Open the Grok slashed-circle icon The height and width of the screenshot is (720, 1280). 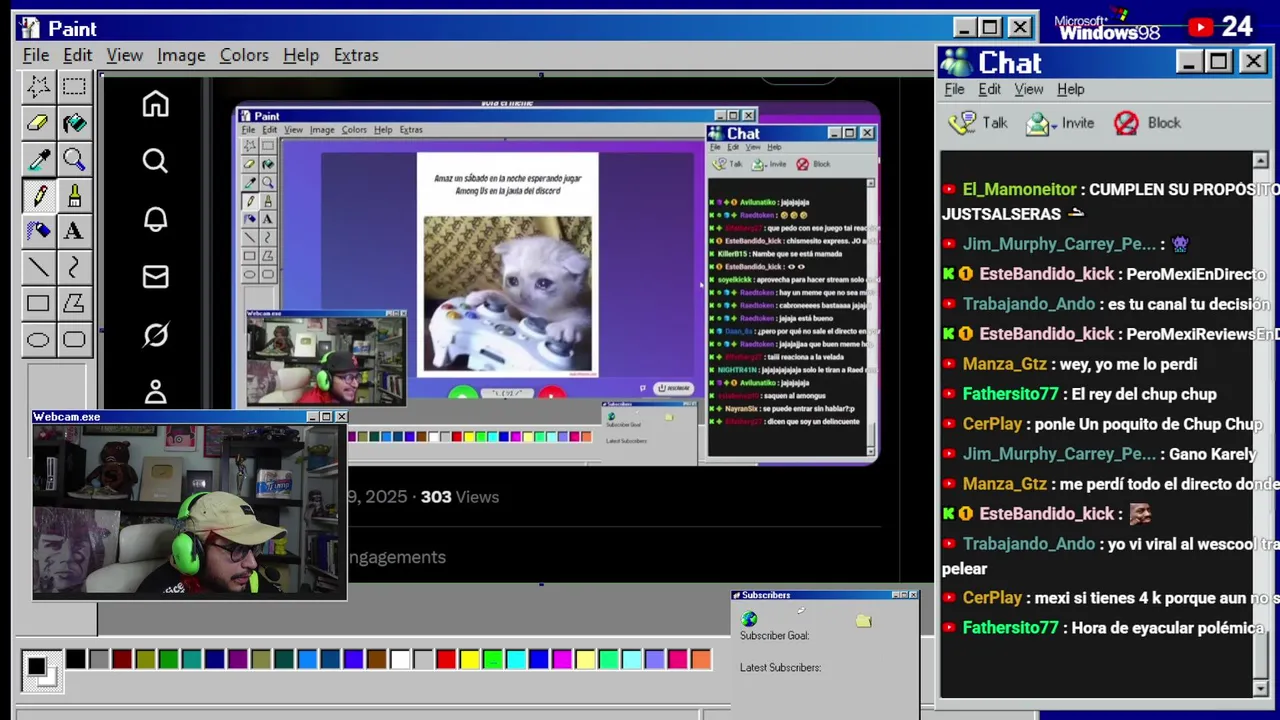(x=155, y=334)
